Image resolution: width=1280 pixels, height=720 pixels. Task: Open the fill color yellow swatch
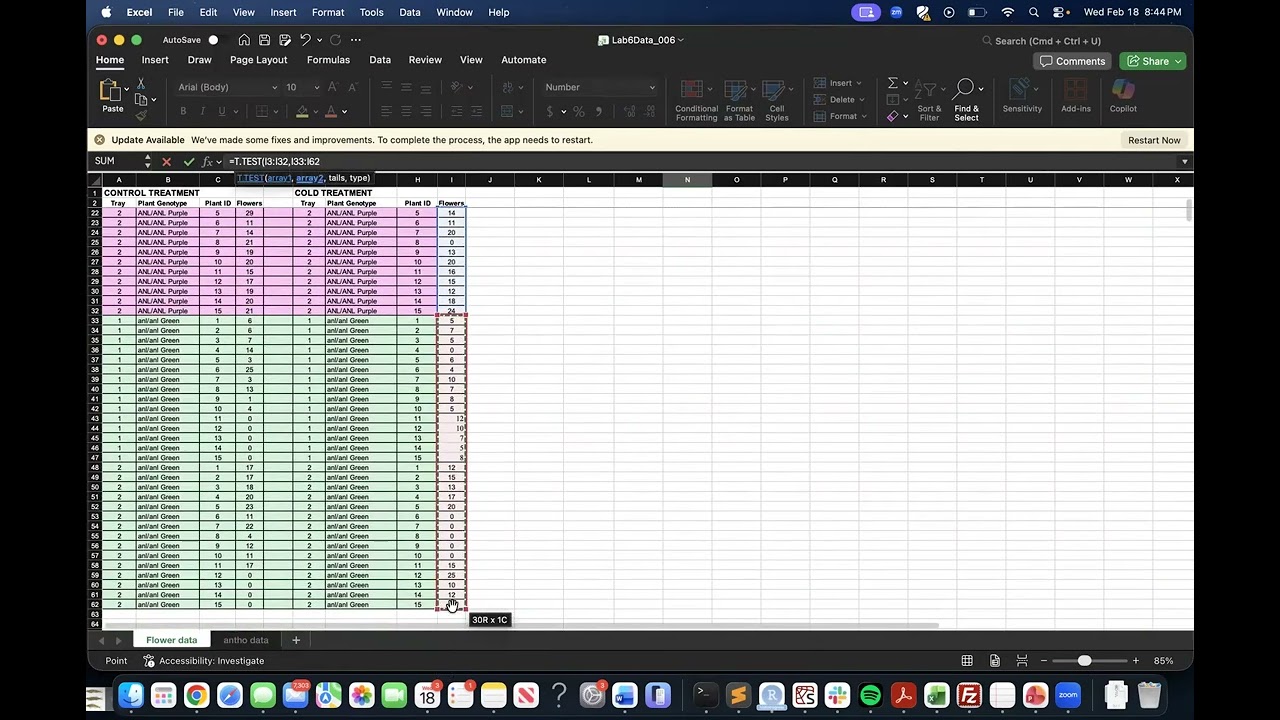(x=303, y=111)
